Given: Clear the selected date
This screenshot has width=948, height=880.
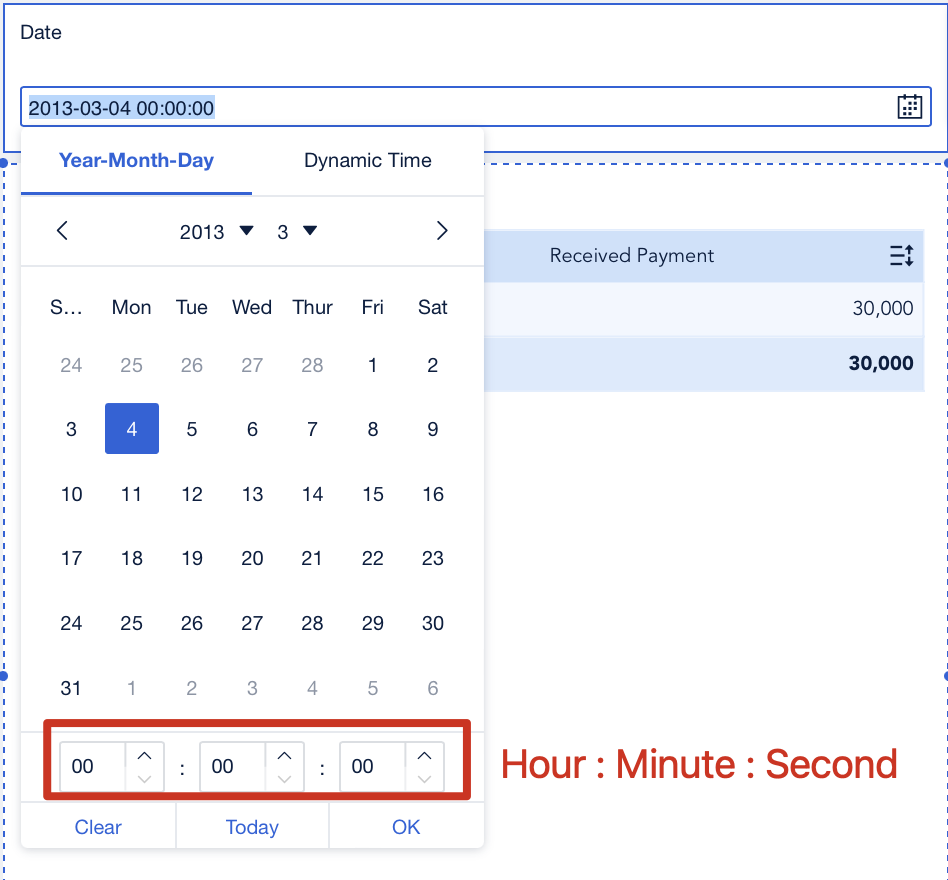Looking at the screenshot, I should click(97, 827).
